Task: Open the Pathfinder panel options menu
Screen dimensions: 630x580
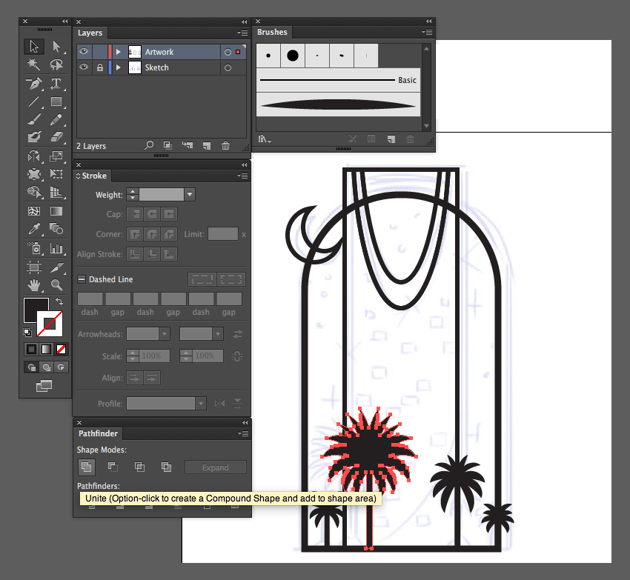Action: tap(243, 434)
